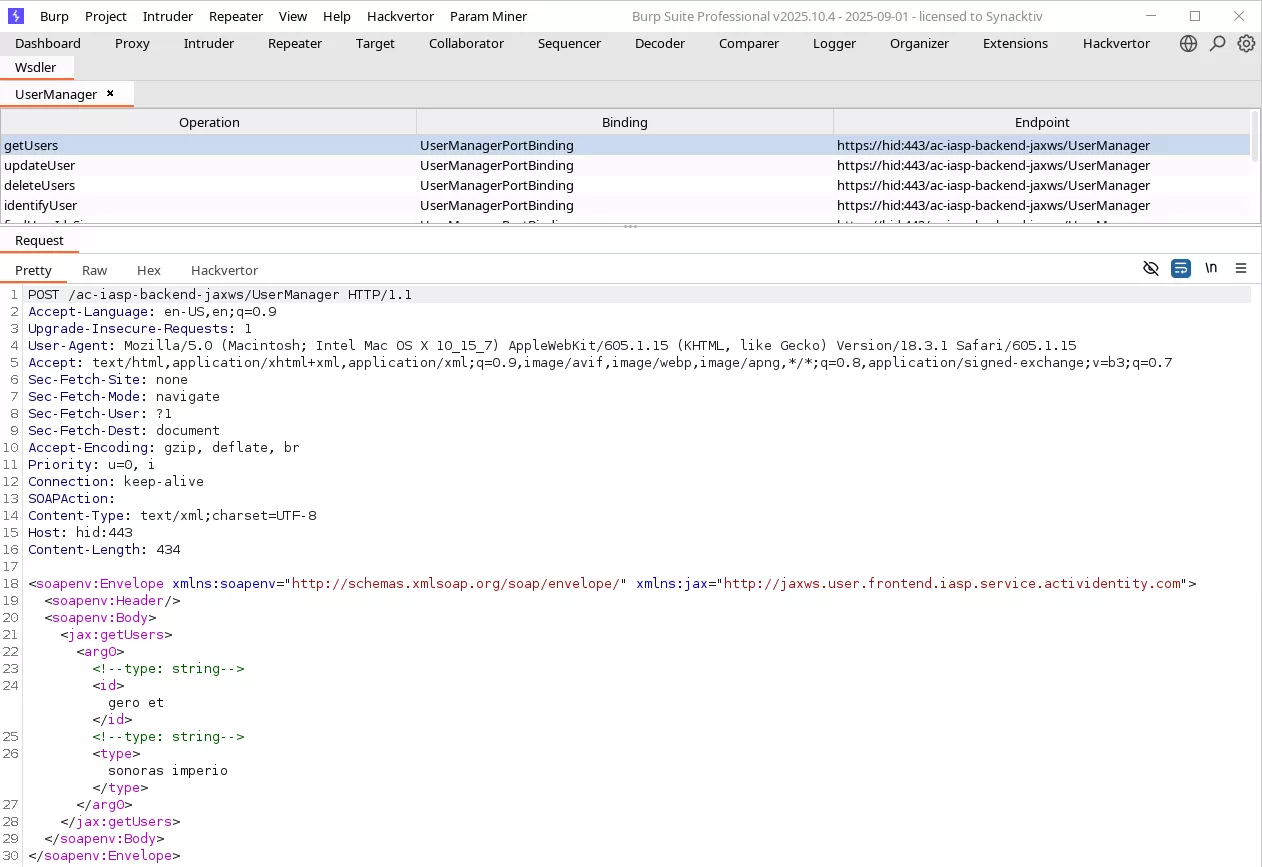Show newline characters using the \n icon

1211,268
